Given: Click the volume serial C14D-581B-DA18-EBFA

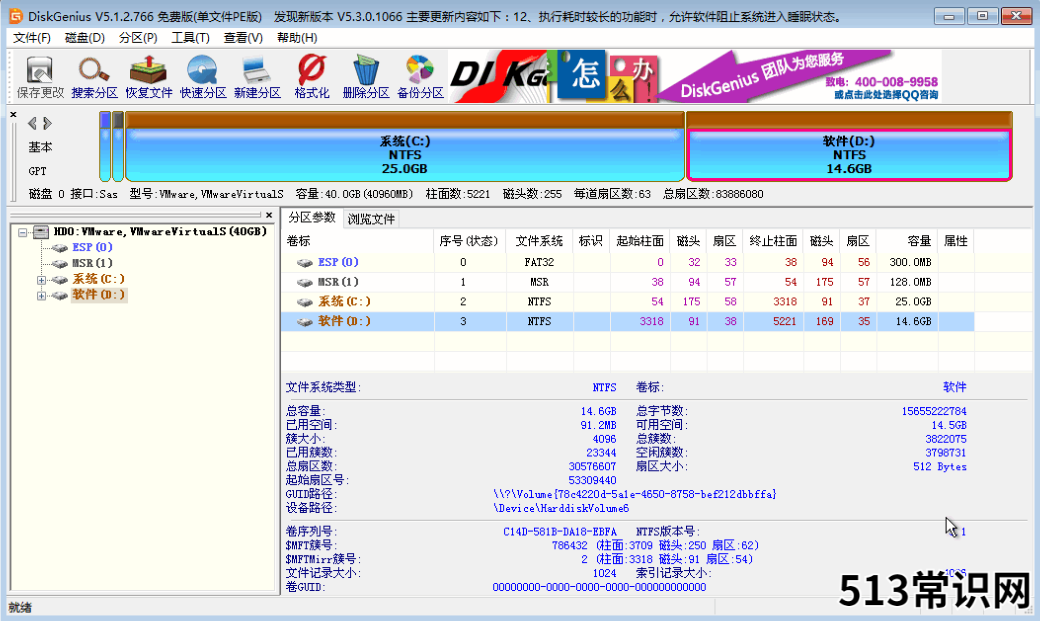Looking at the screenshot, I should (x=560, y=532).
